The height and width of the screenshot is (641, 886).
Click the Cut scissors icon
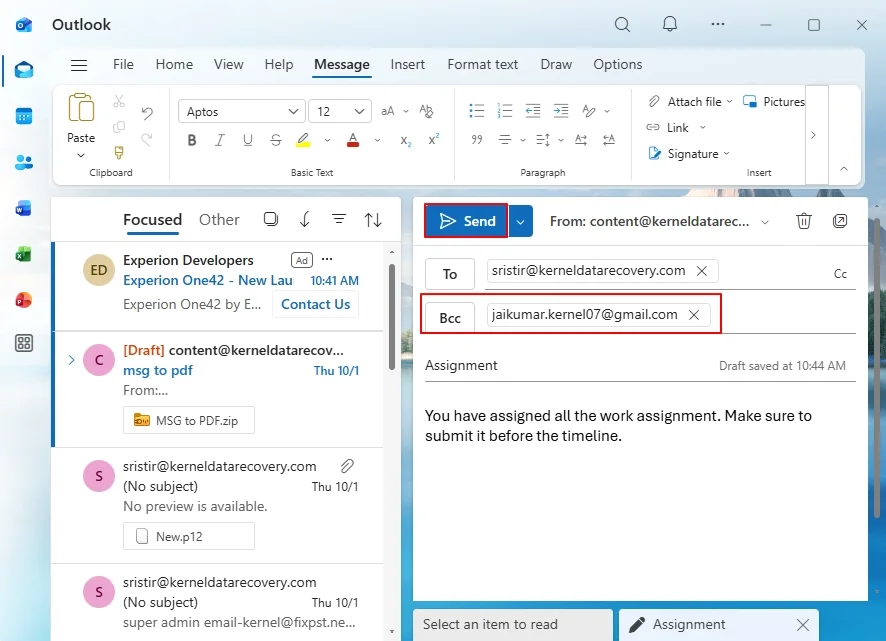tap(119, 101)
